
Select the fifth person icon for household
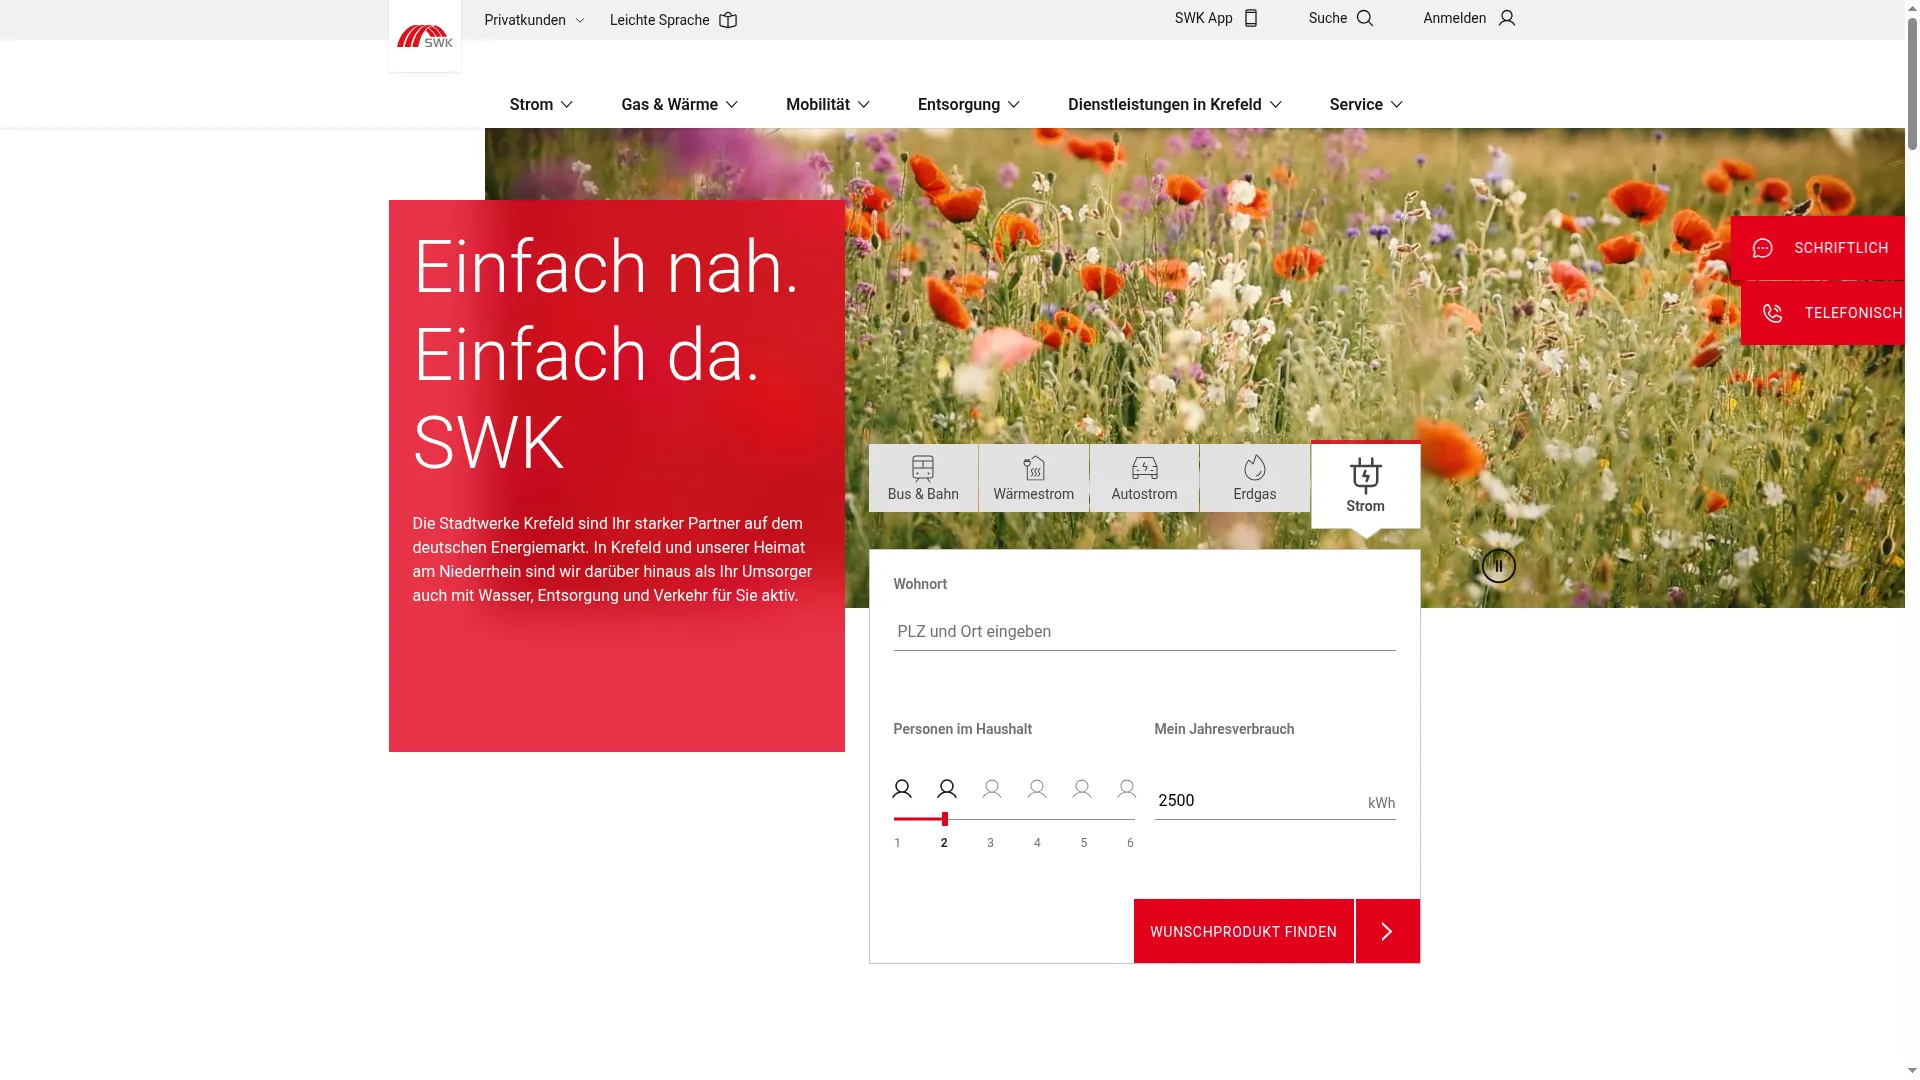(x=1082, y=789)
